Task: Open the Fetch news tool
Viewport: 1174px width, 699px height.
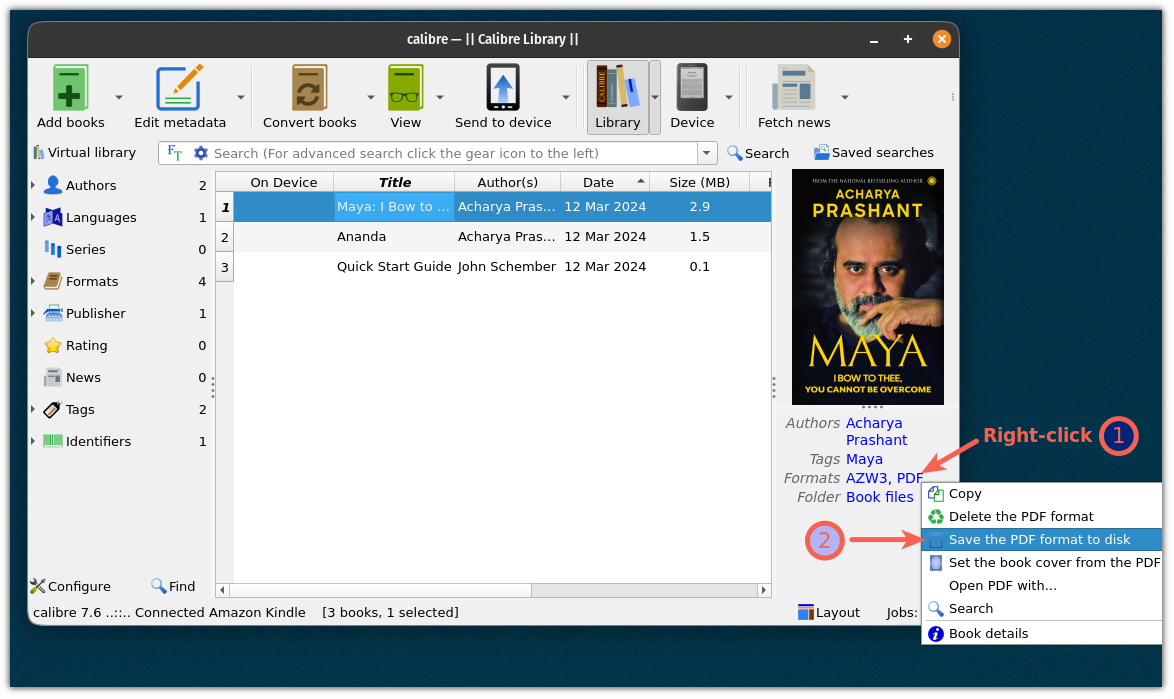Action: (793, 89)
